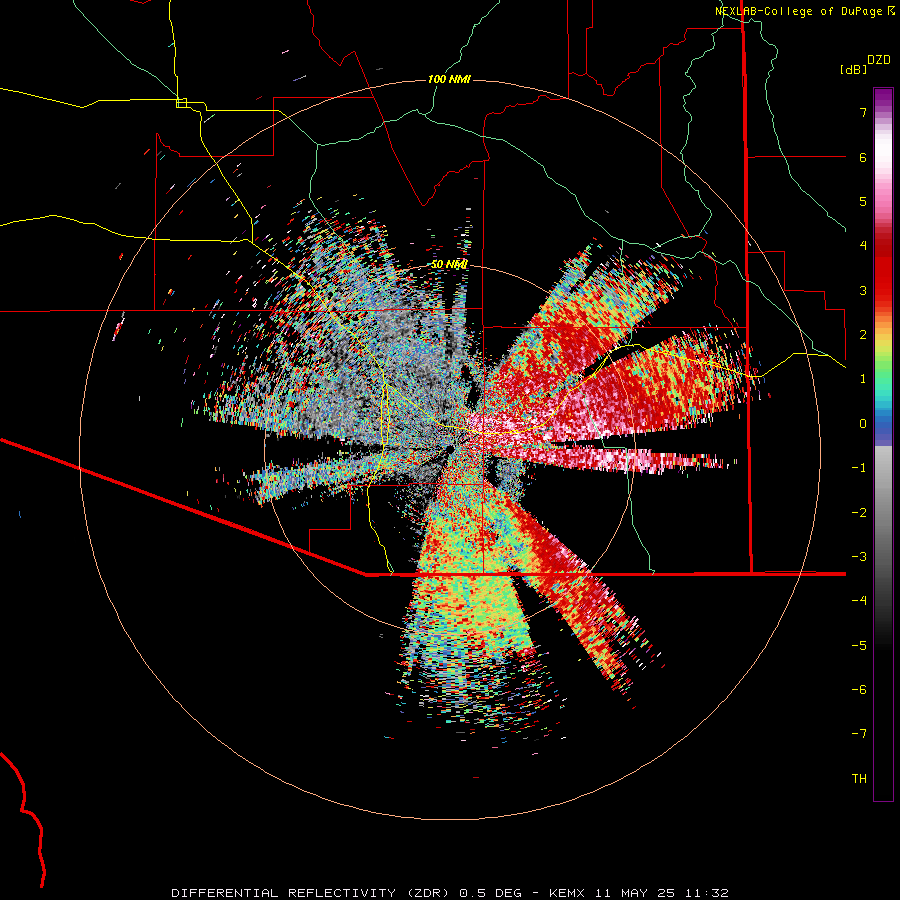This screenshot has height=900, width=900.
Task: Click the -5 value on color scale
Action: coord(859,646)
